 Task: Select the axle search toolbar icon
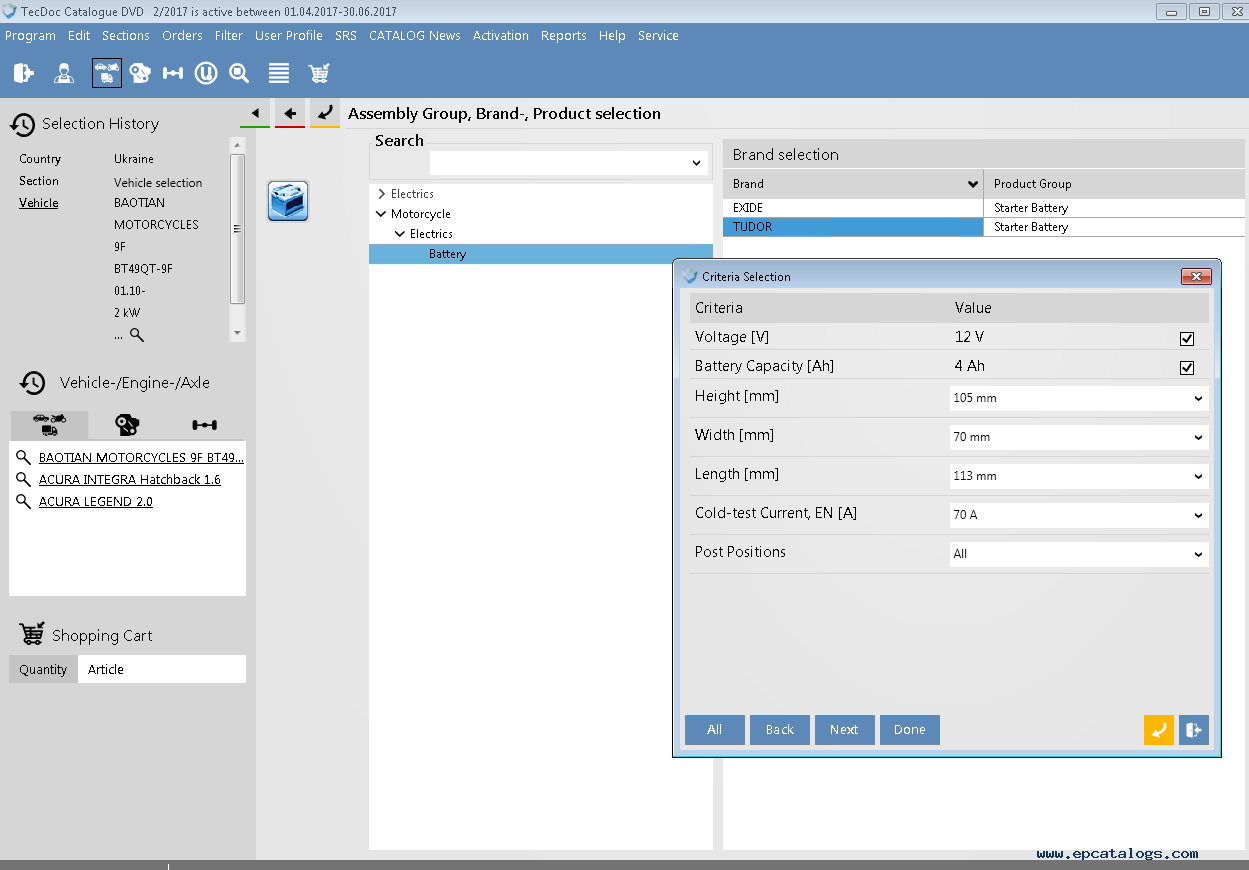[x=173, y=73]
